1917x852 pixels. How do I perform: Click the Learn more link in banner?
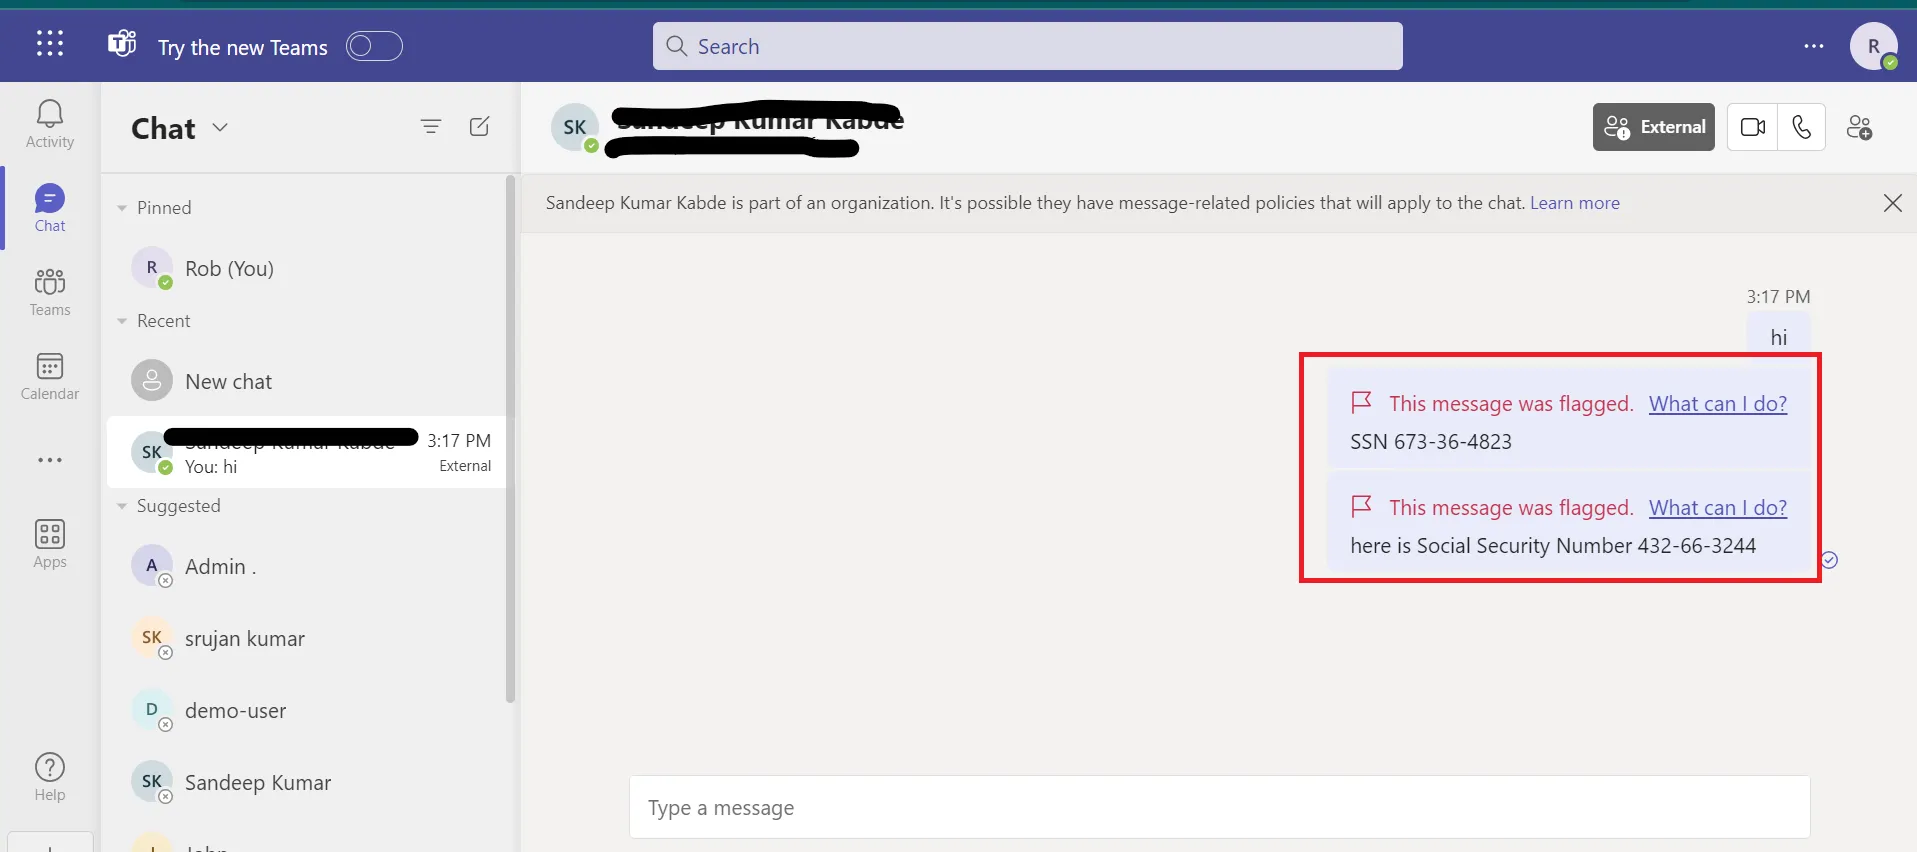[1574, 203]
